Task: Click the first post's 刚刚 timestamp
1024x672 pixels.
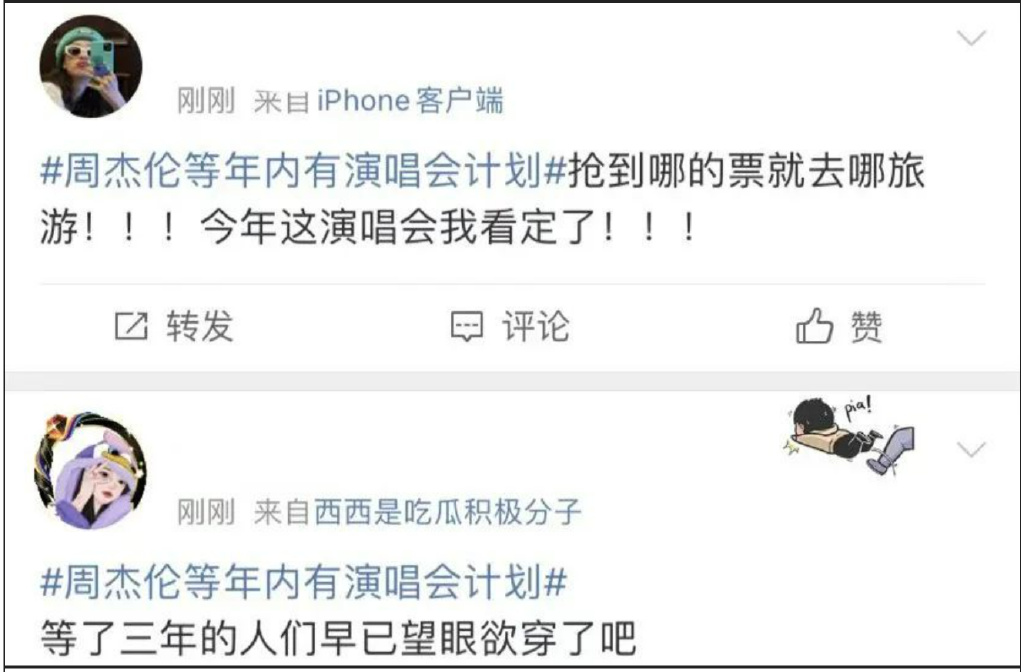Action: pyautogui.click(x=206, y=101)
